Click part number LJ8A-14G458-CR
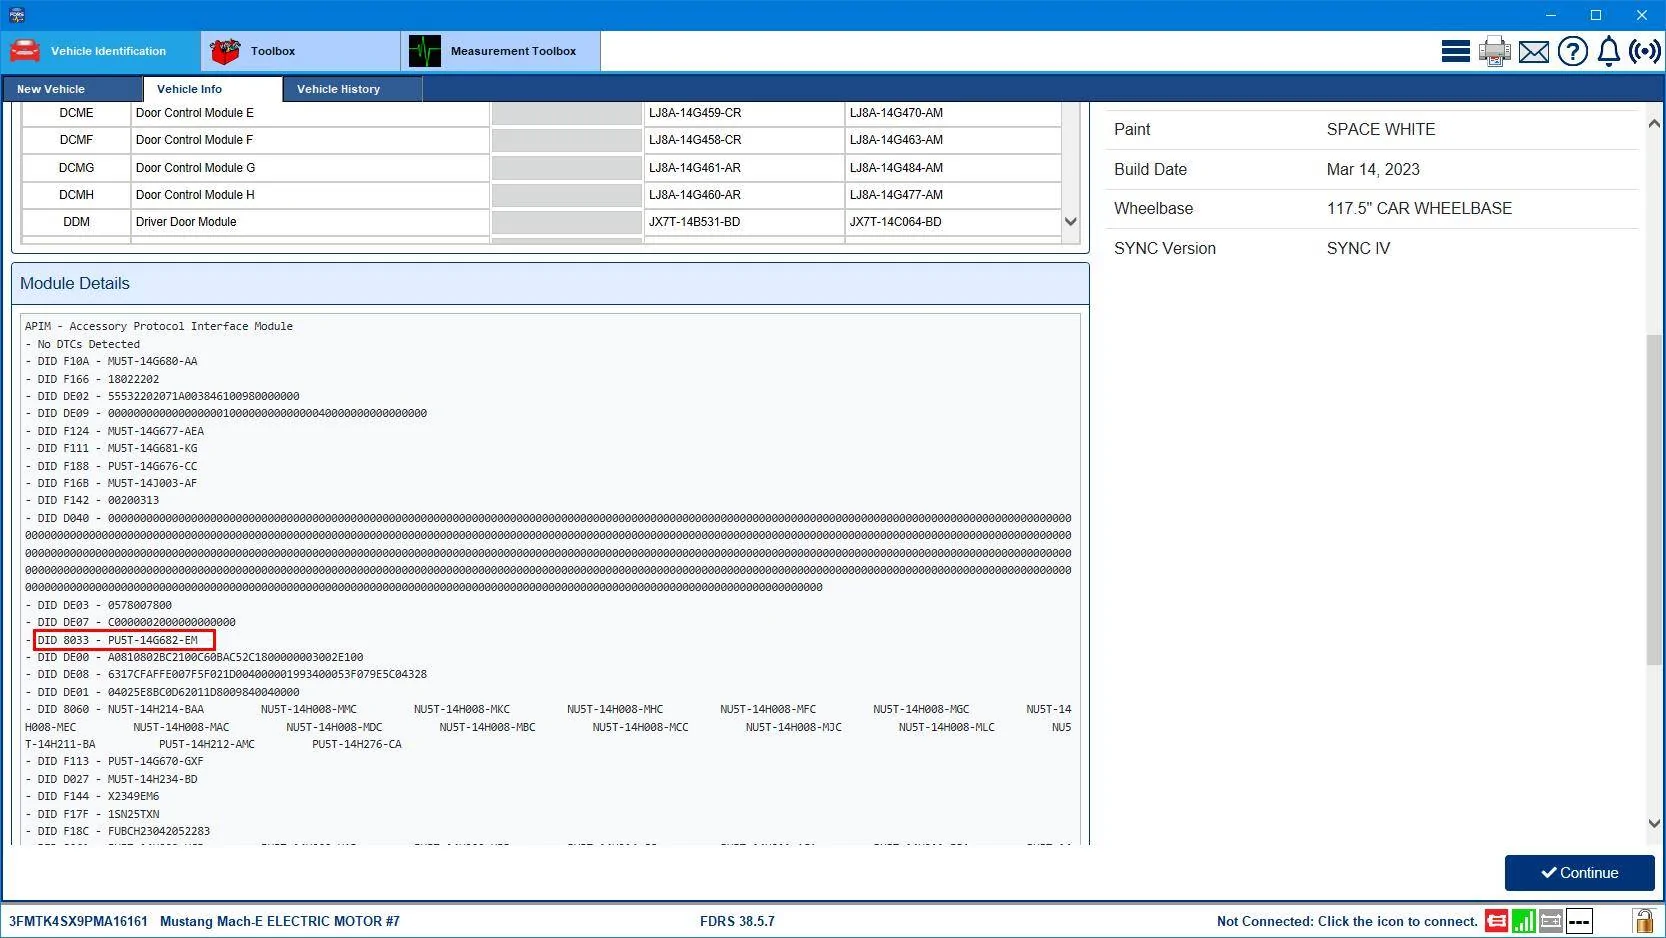The width and height of the screenshot is (1666, 938). pos(695,140)
